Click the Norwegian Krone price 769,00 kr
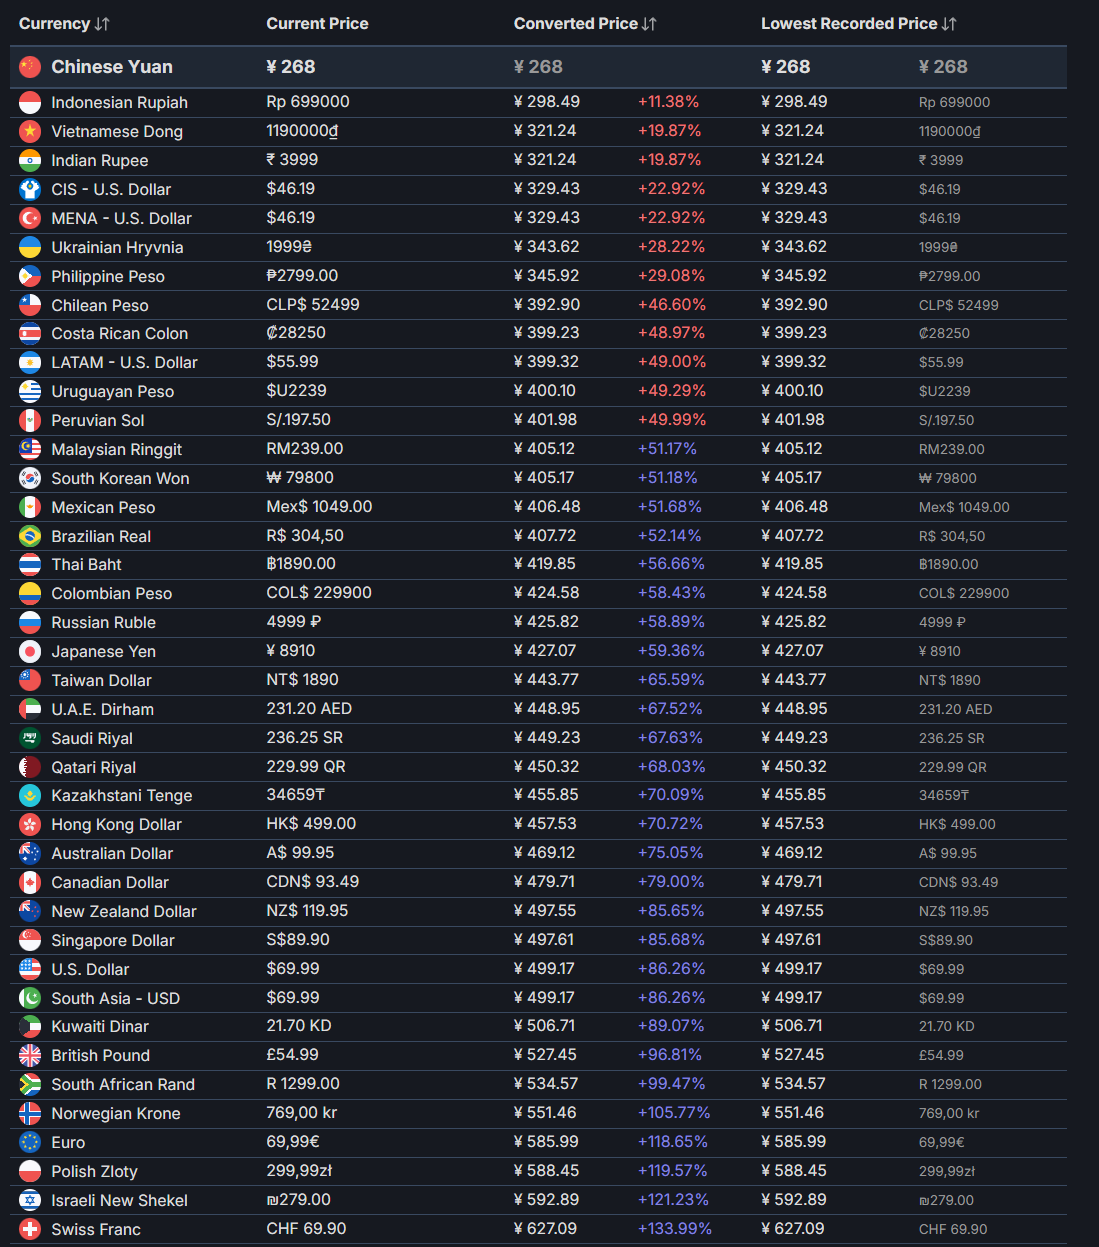 302,1113
